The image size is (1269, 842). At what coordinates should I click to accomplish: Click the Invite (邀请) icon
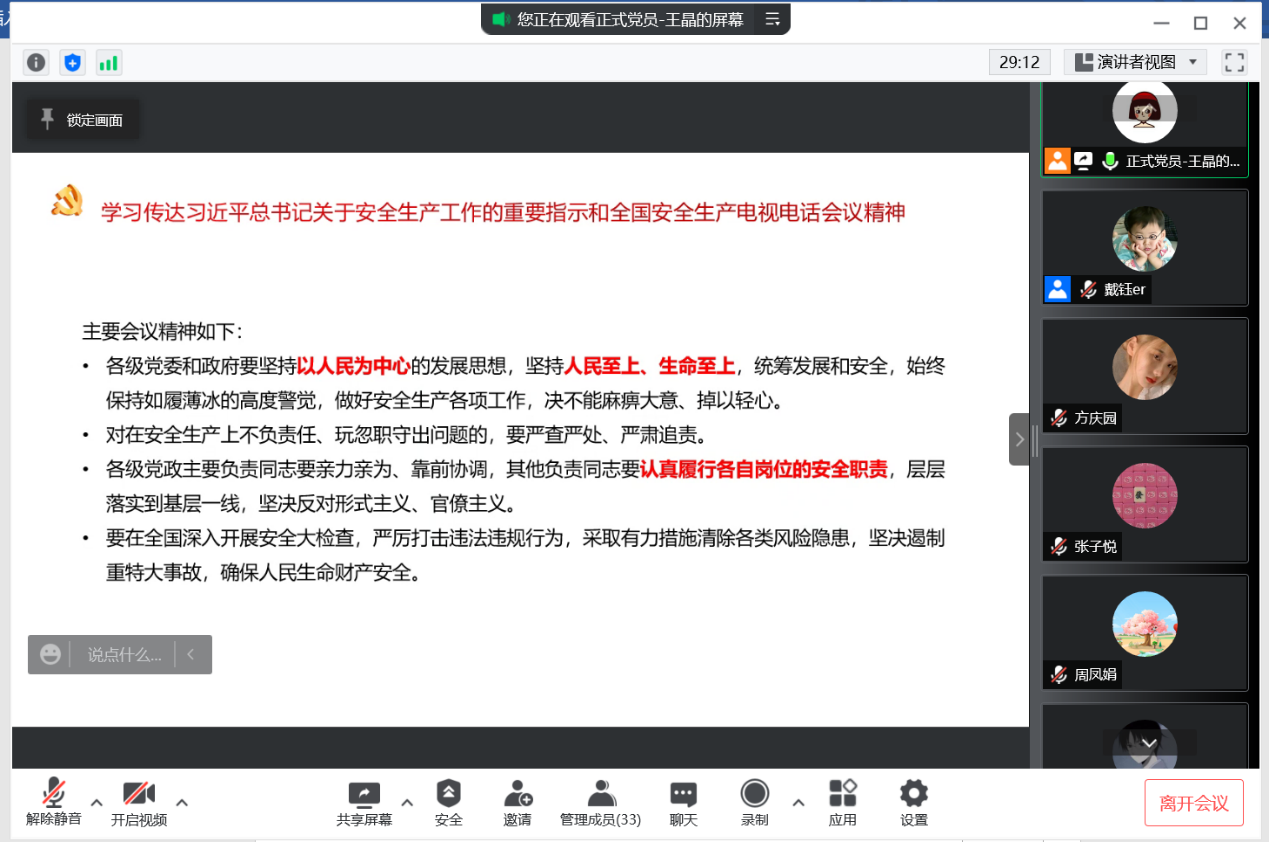pos(517,803)
